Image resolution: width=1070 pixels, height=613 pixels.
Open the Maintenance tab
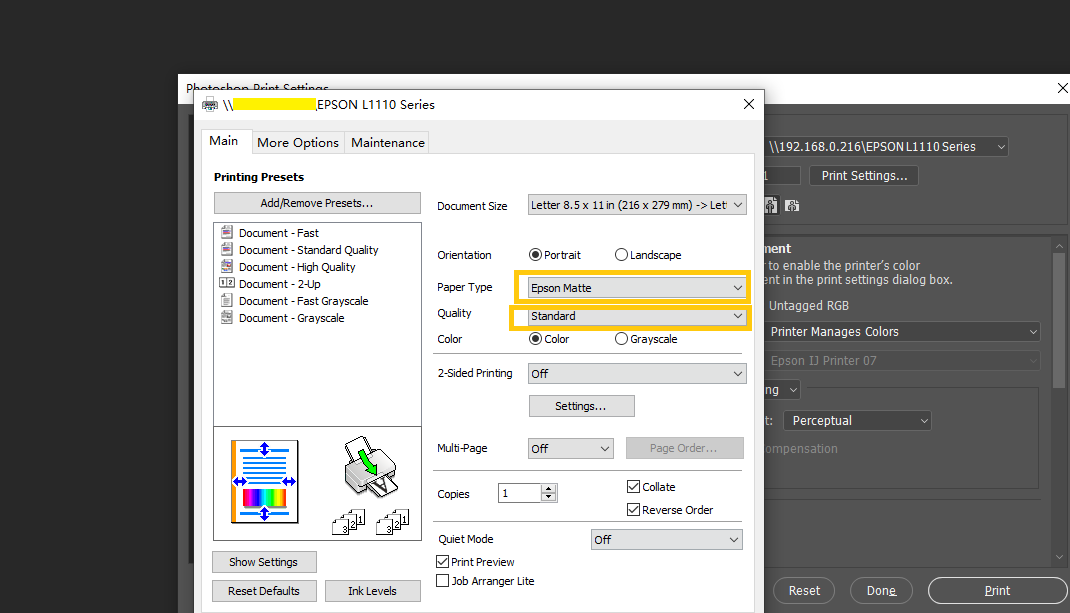coord(388,143)
